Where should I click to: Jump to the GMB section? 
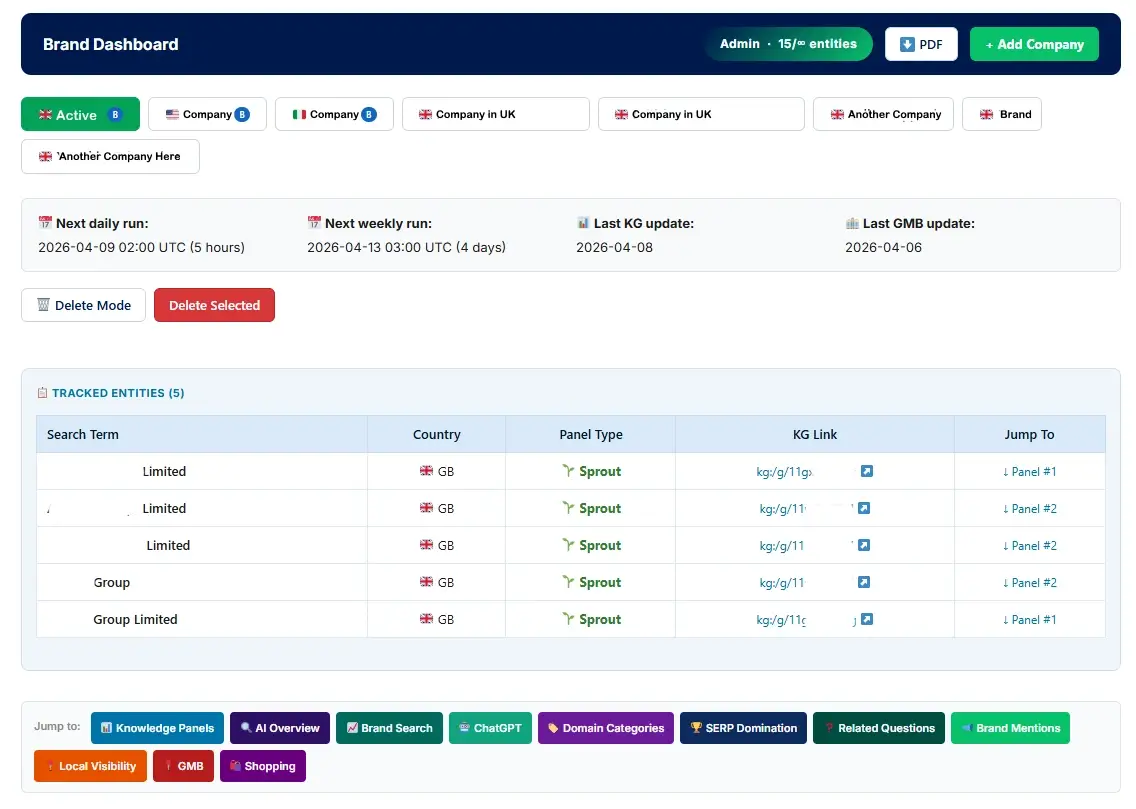183,766
